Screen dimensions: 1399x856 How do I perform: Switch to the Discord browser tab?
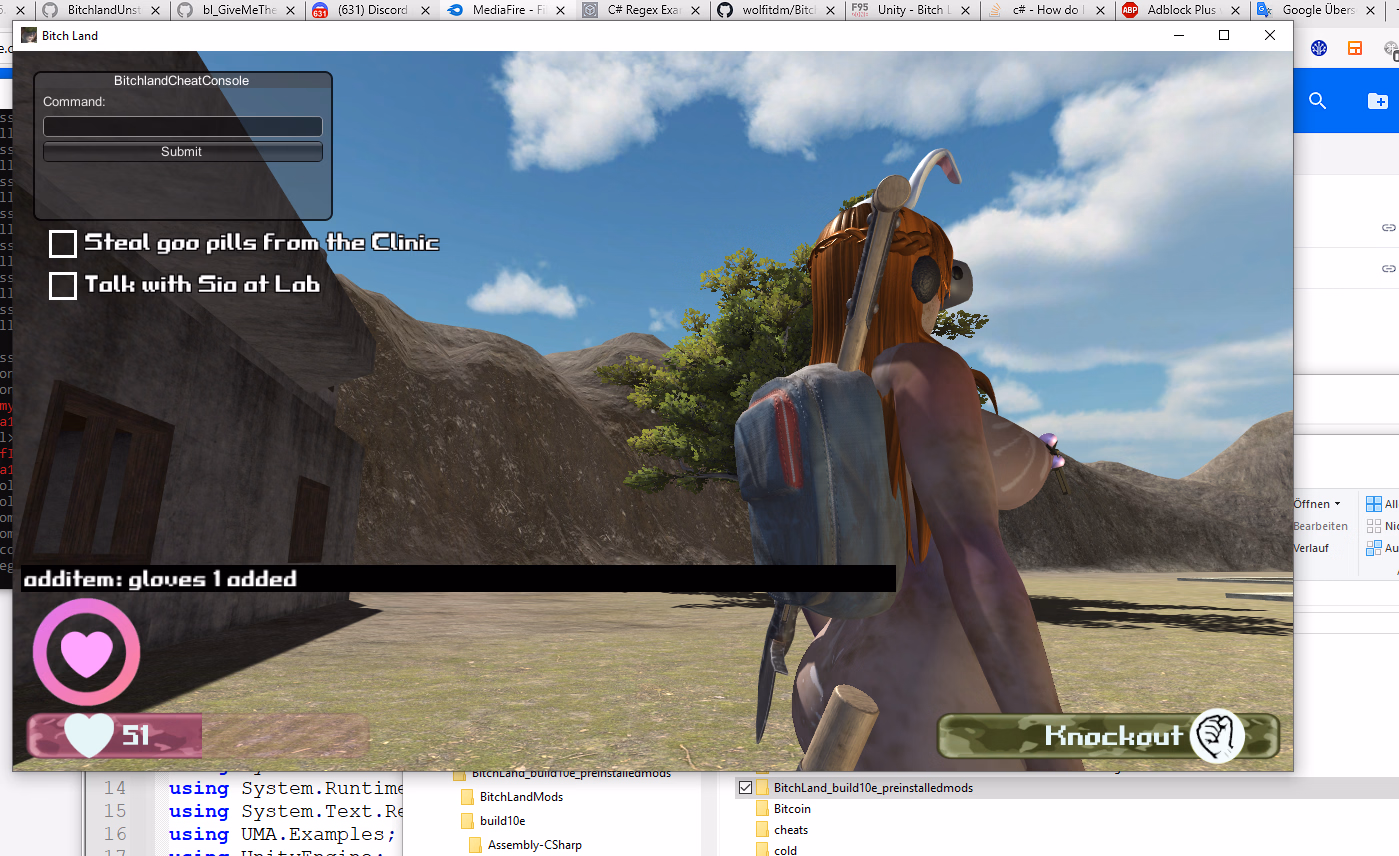(373, 11)
